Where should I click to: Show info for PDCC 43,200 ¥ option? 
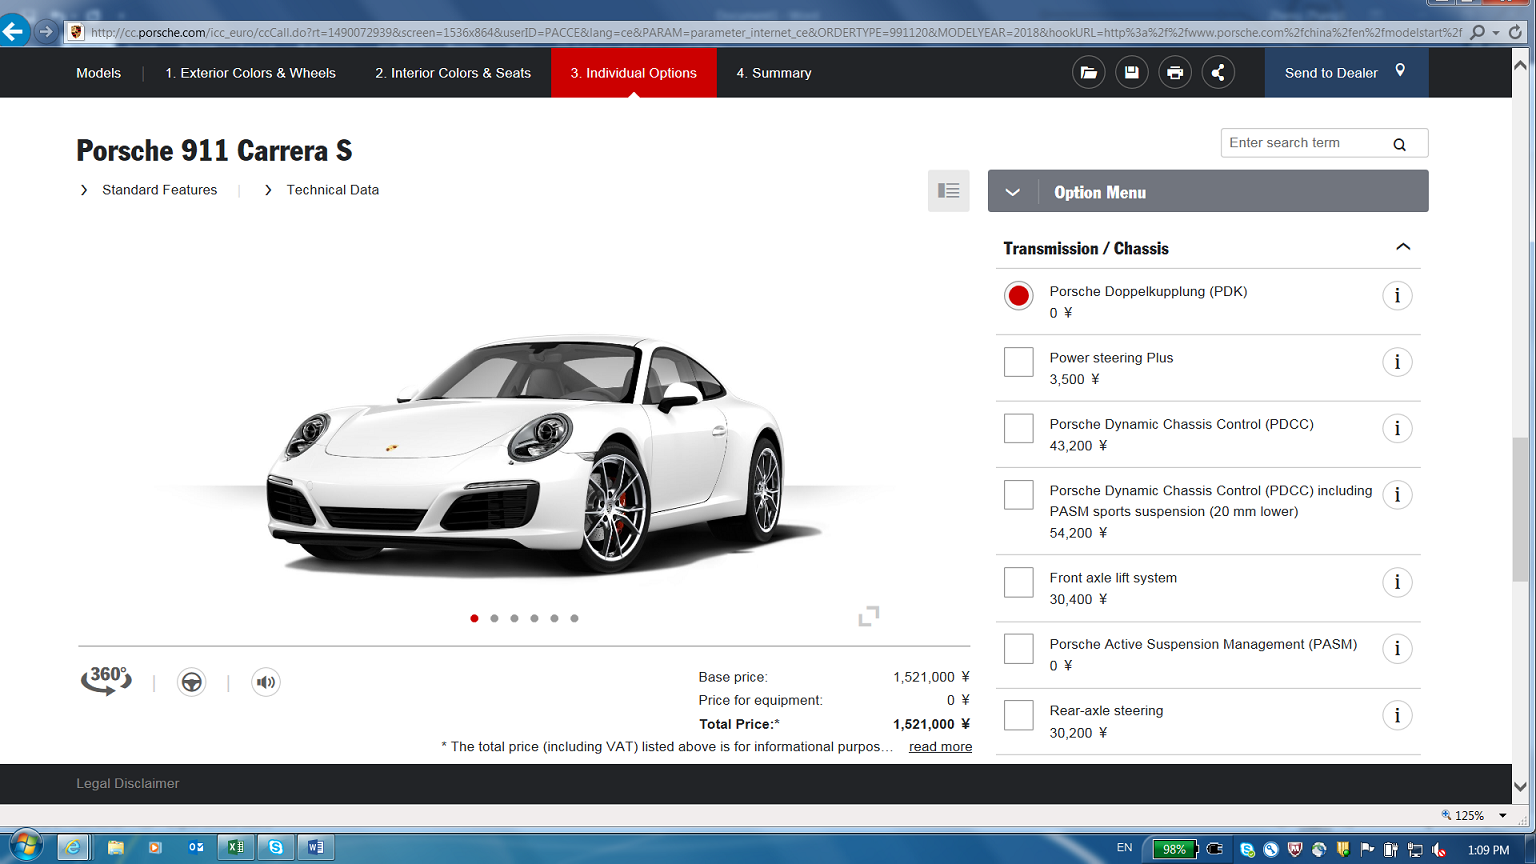[x=1397, y=429]
